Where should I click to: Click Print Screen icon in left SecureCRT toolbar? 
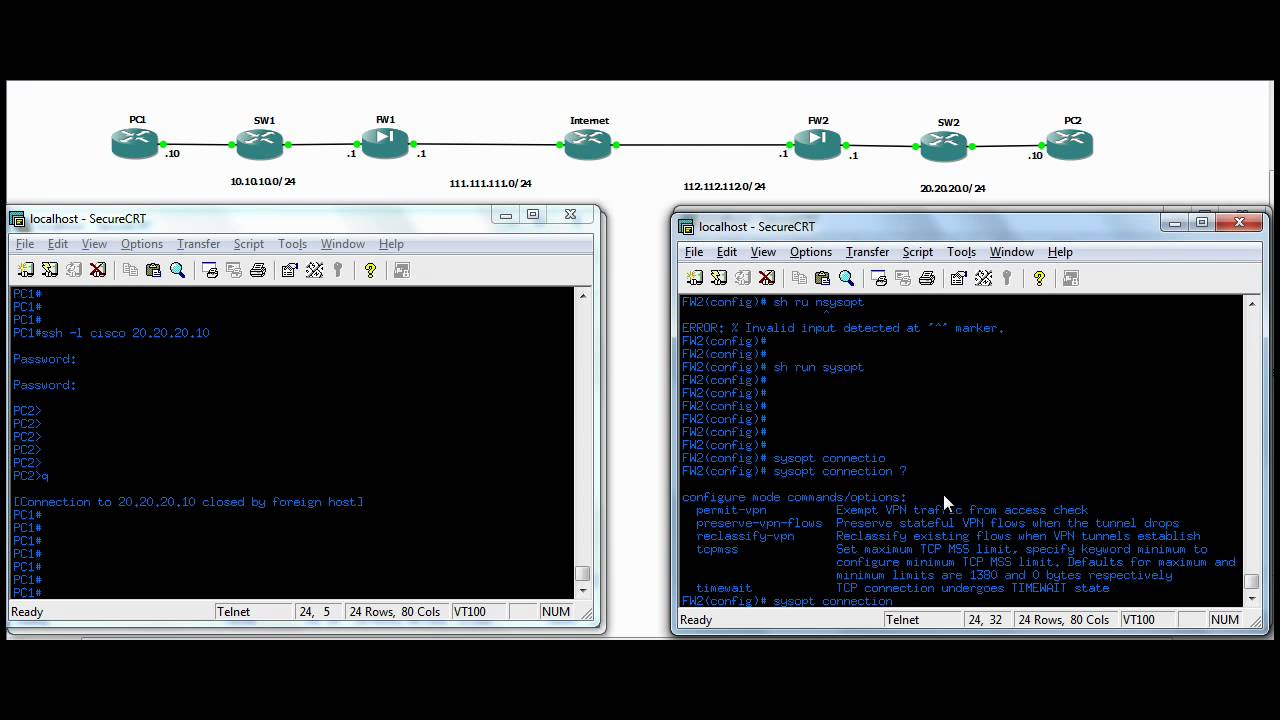click(210, 270)
